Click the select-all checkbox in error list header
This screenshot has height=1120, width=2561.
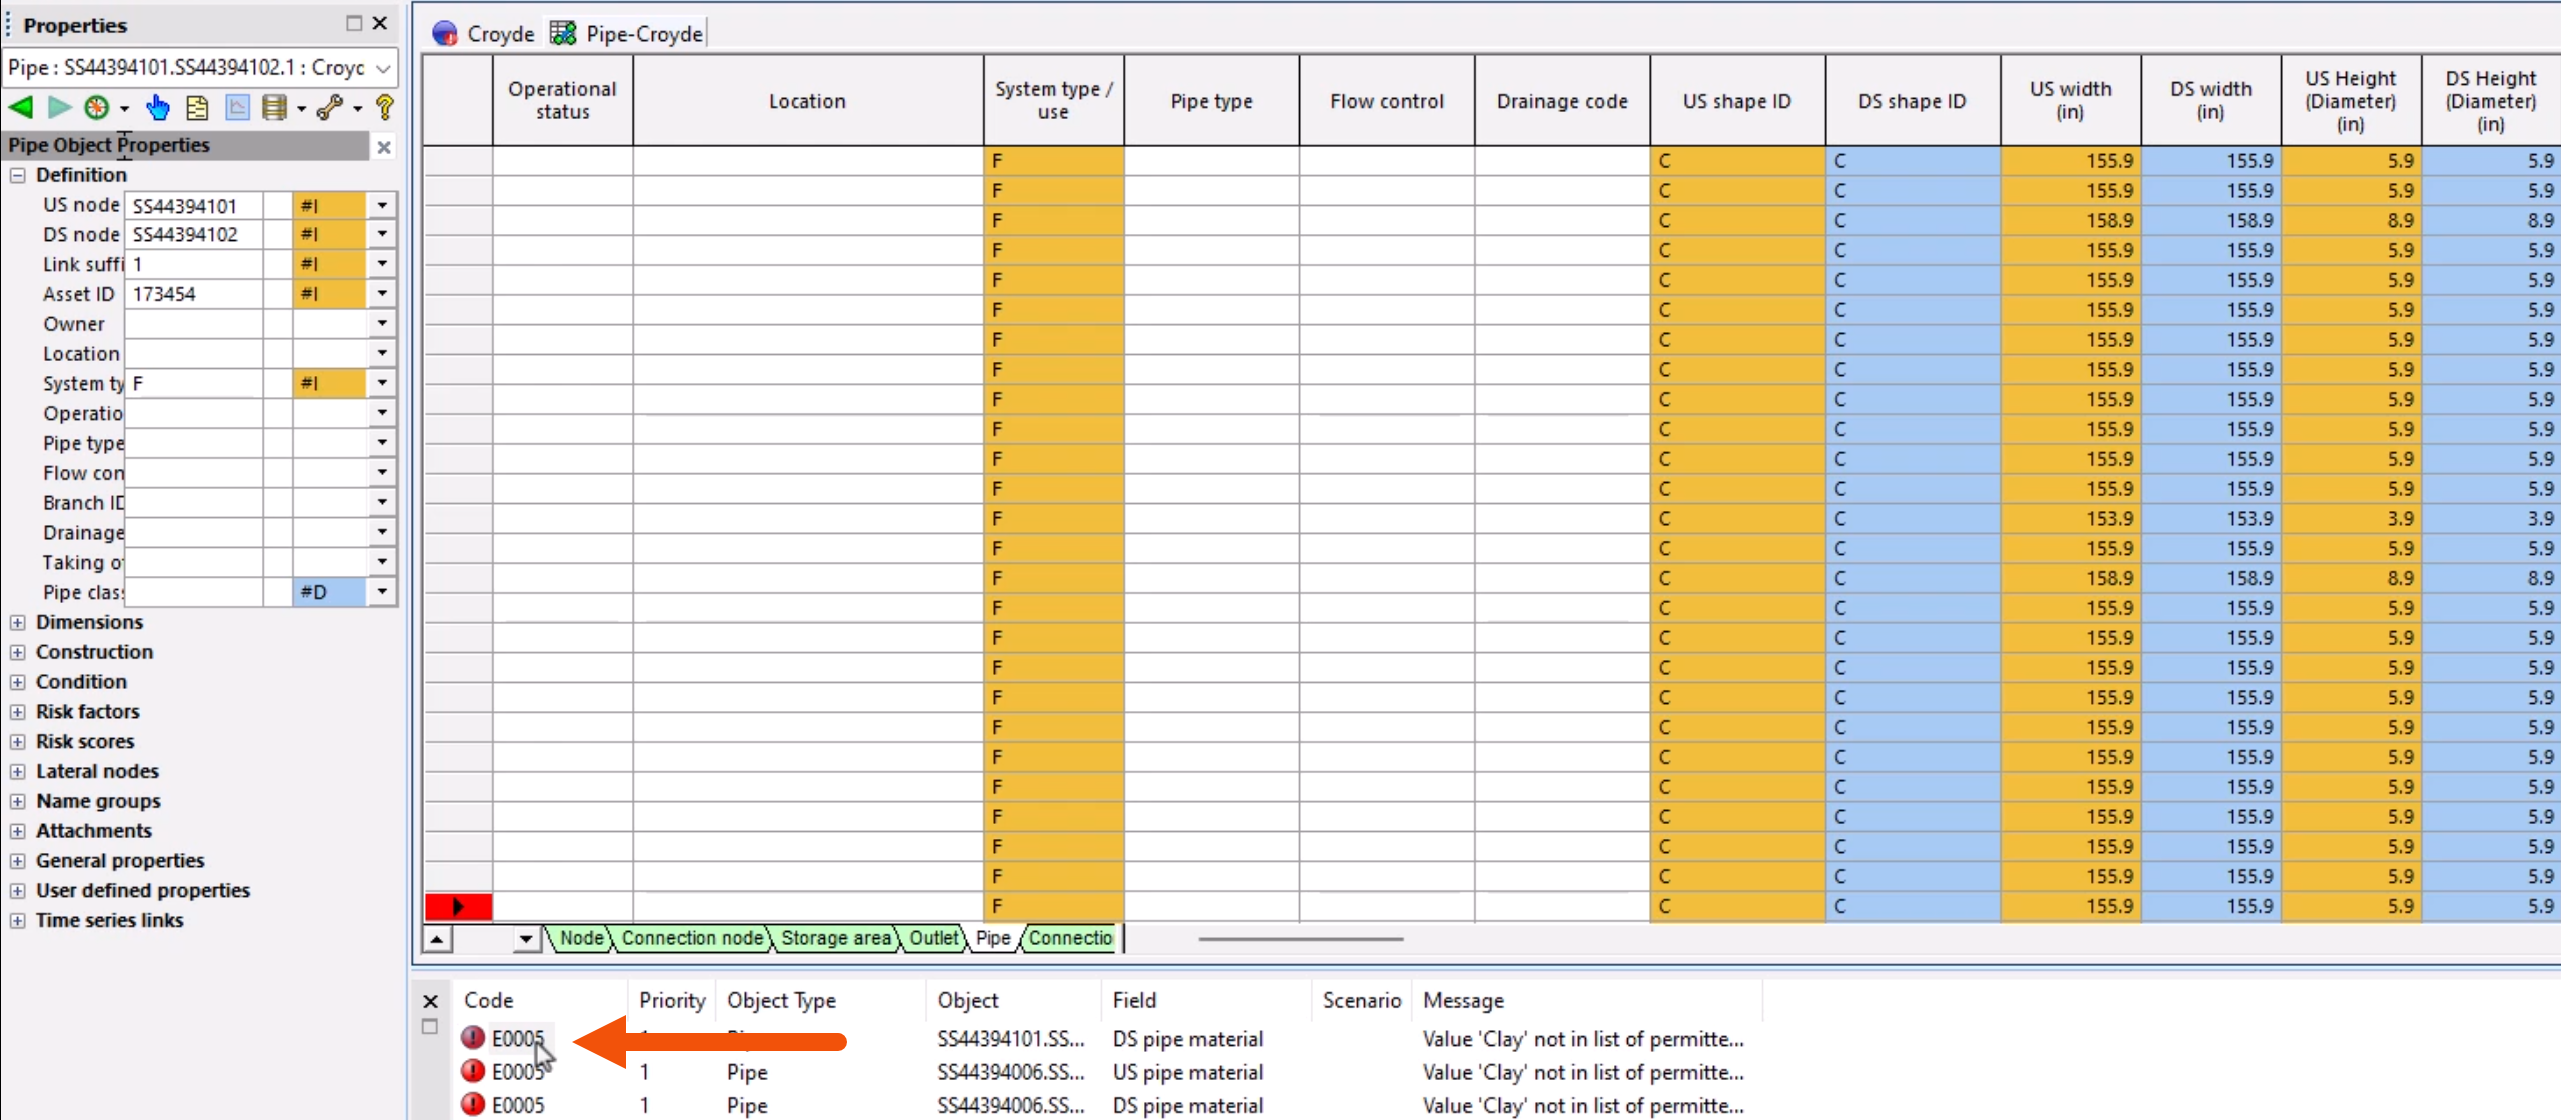click(430, 1026)
